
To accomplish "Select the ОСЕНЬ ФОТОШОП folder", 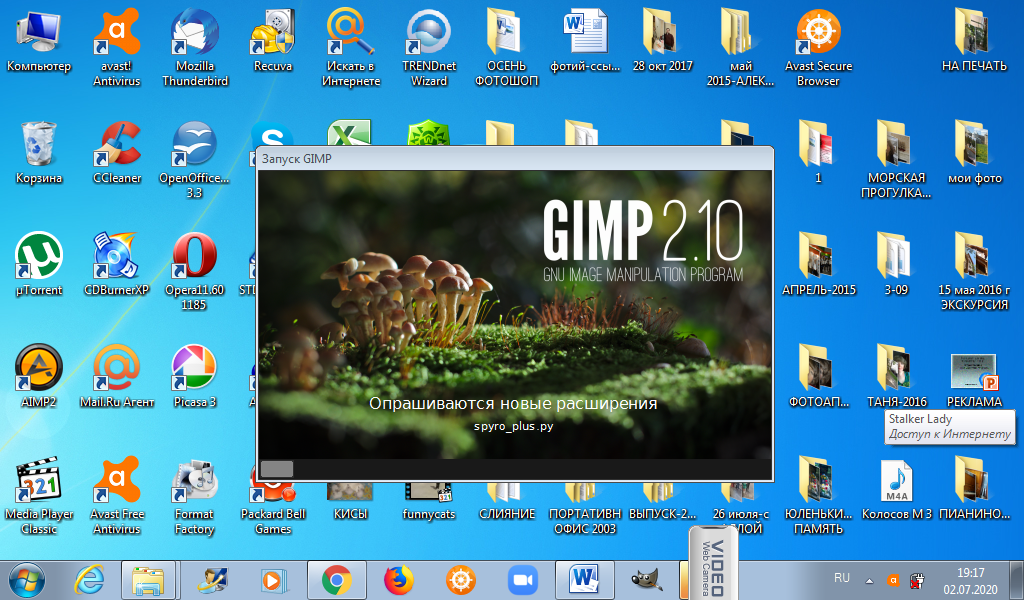I will [x=506, y=47].
